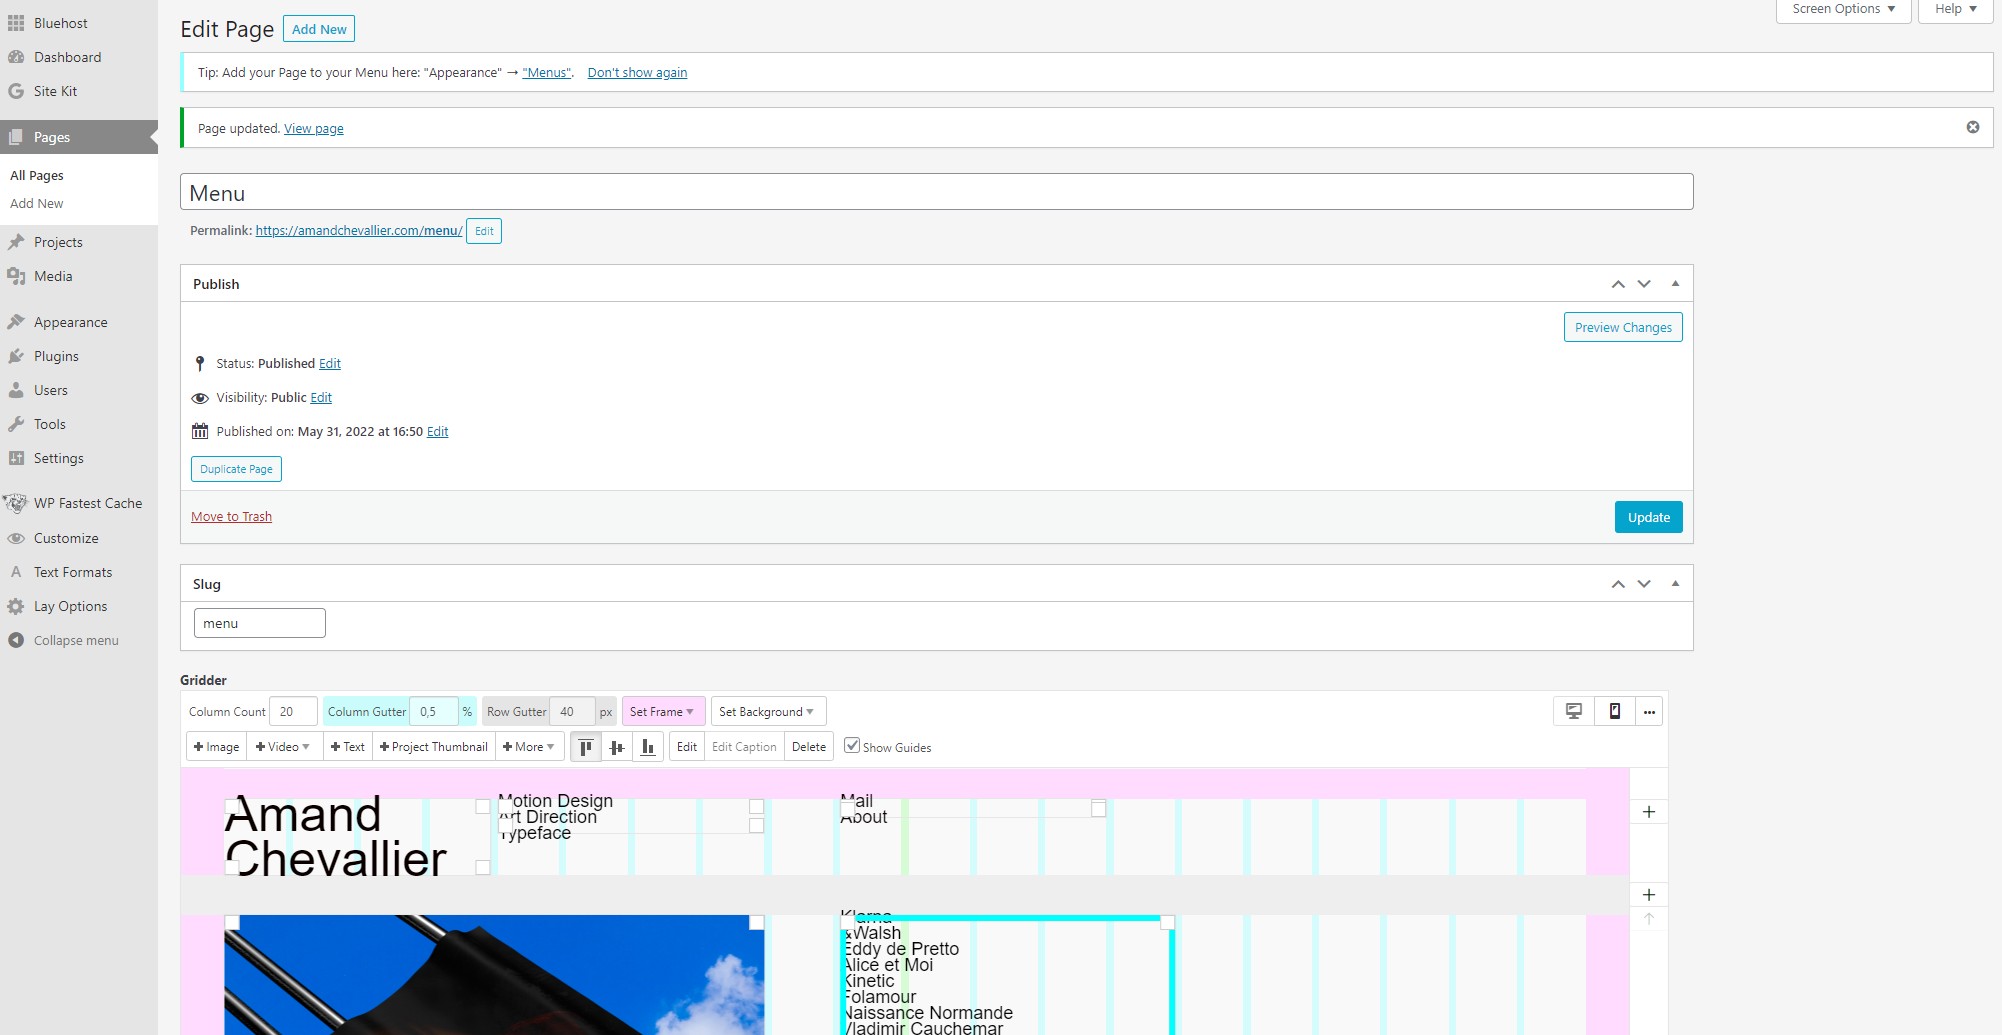Collapse the Publish panel with triangle toggle

point(1675,284)
